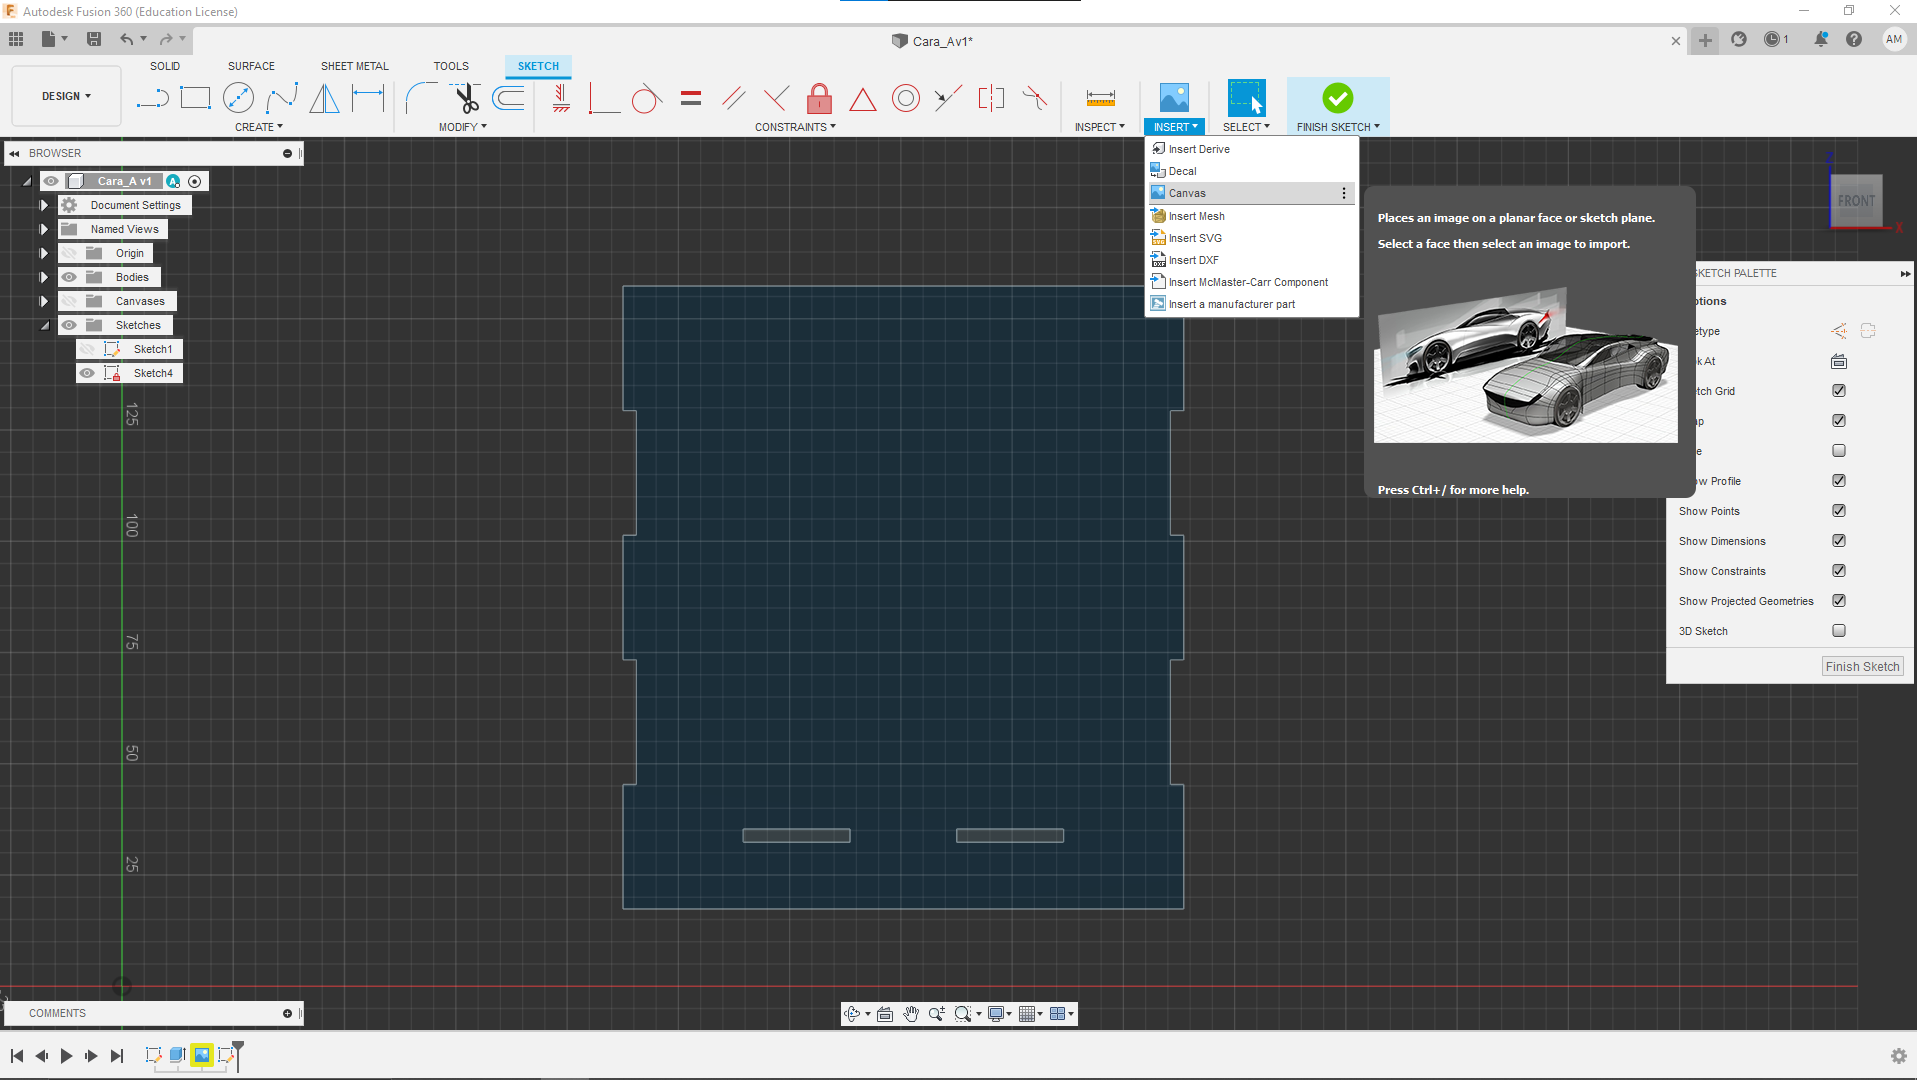1917x1080 pixels.
Task: Select the 2-Point Rectangle sketch tool
Action: [x=195, y=98]
